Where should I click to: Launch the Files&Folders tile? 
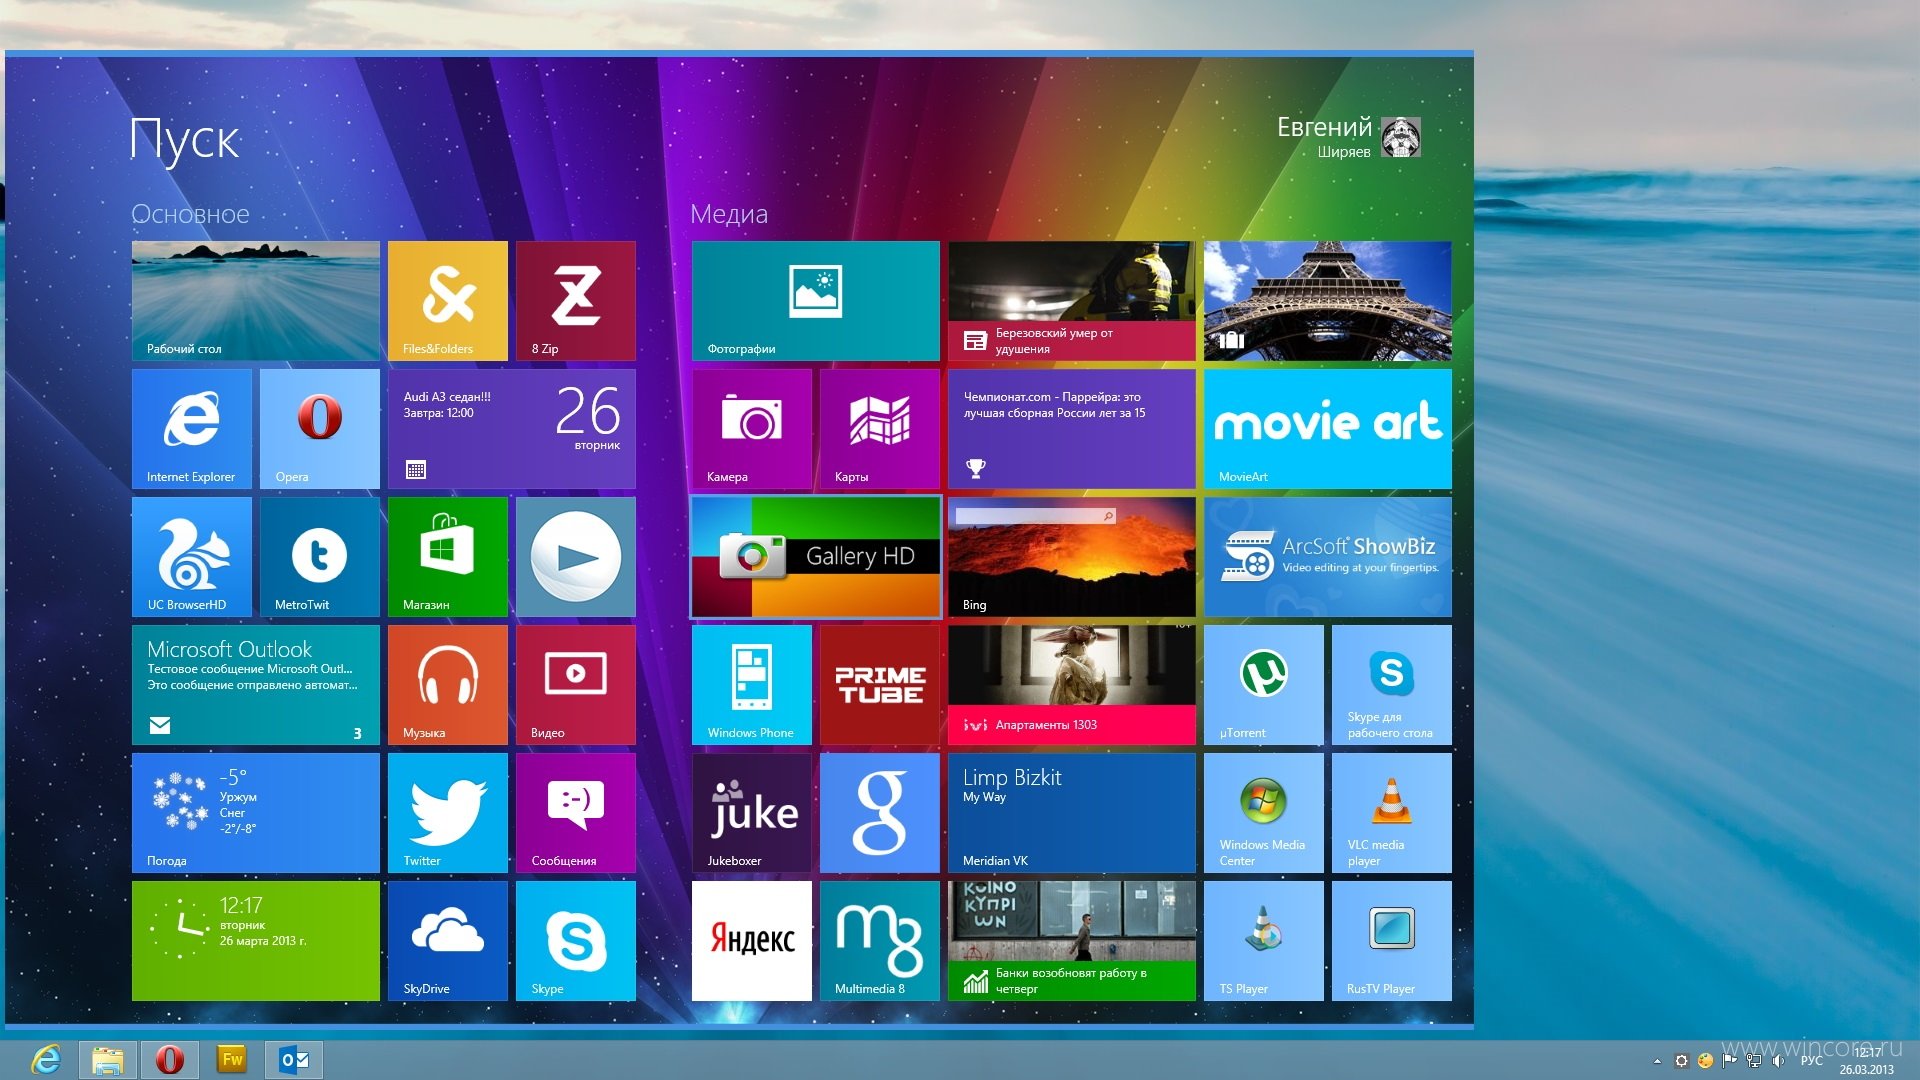click(x=447, y=301)
